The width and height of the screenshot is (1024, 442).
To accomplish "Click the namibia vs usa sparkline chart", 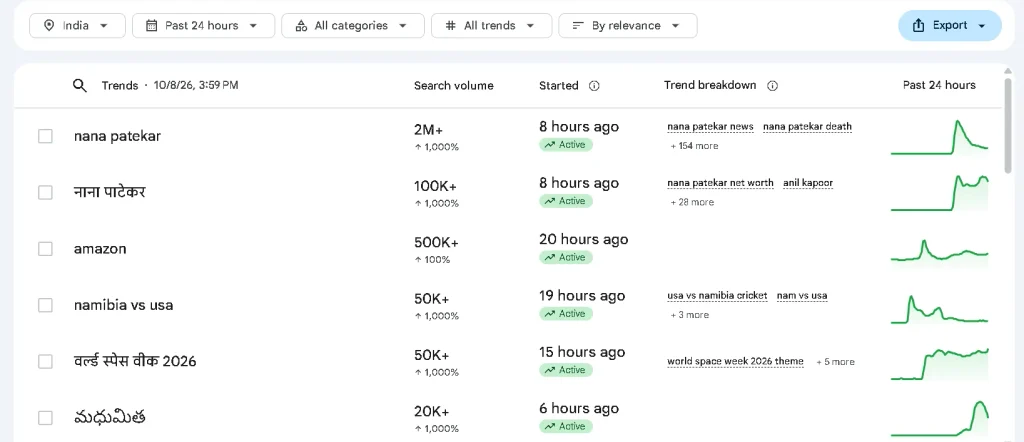I will pyautogui.click(x=940, y=309).
